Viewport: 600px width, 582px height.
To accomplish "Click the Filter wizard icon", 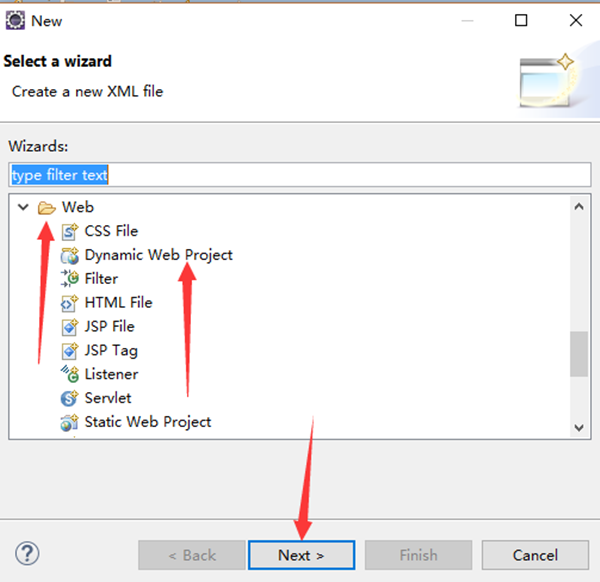I will pos(70,279).
